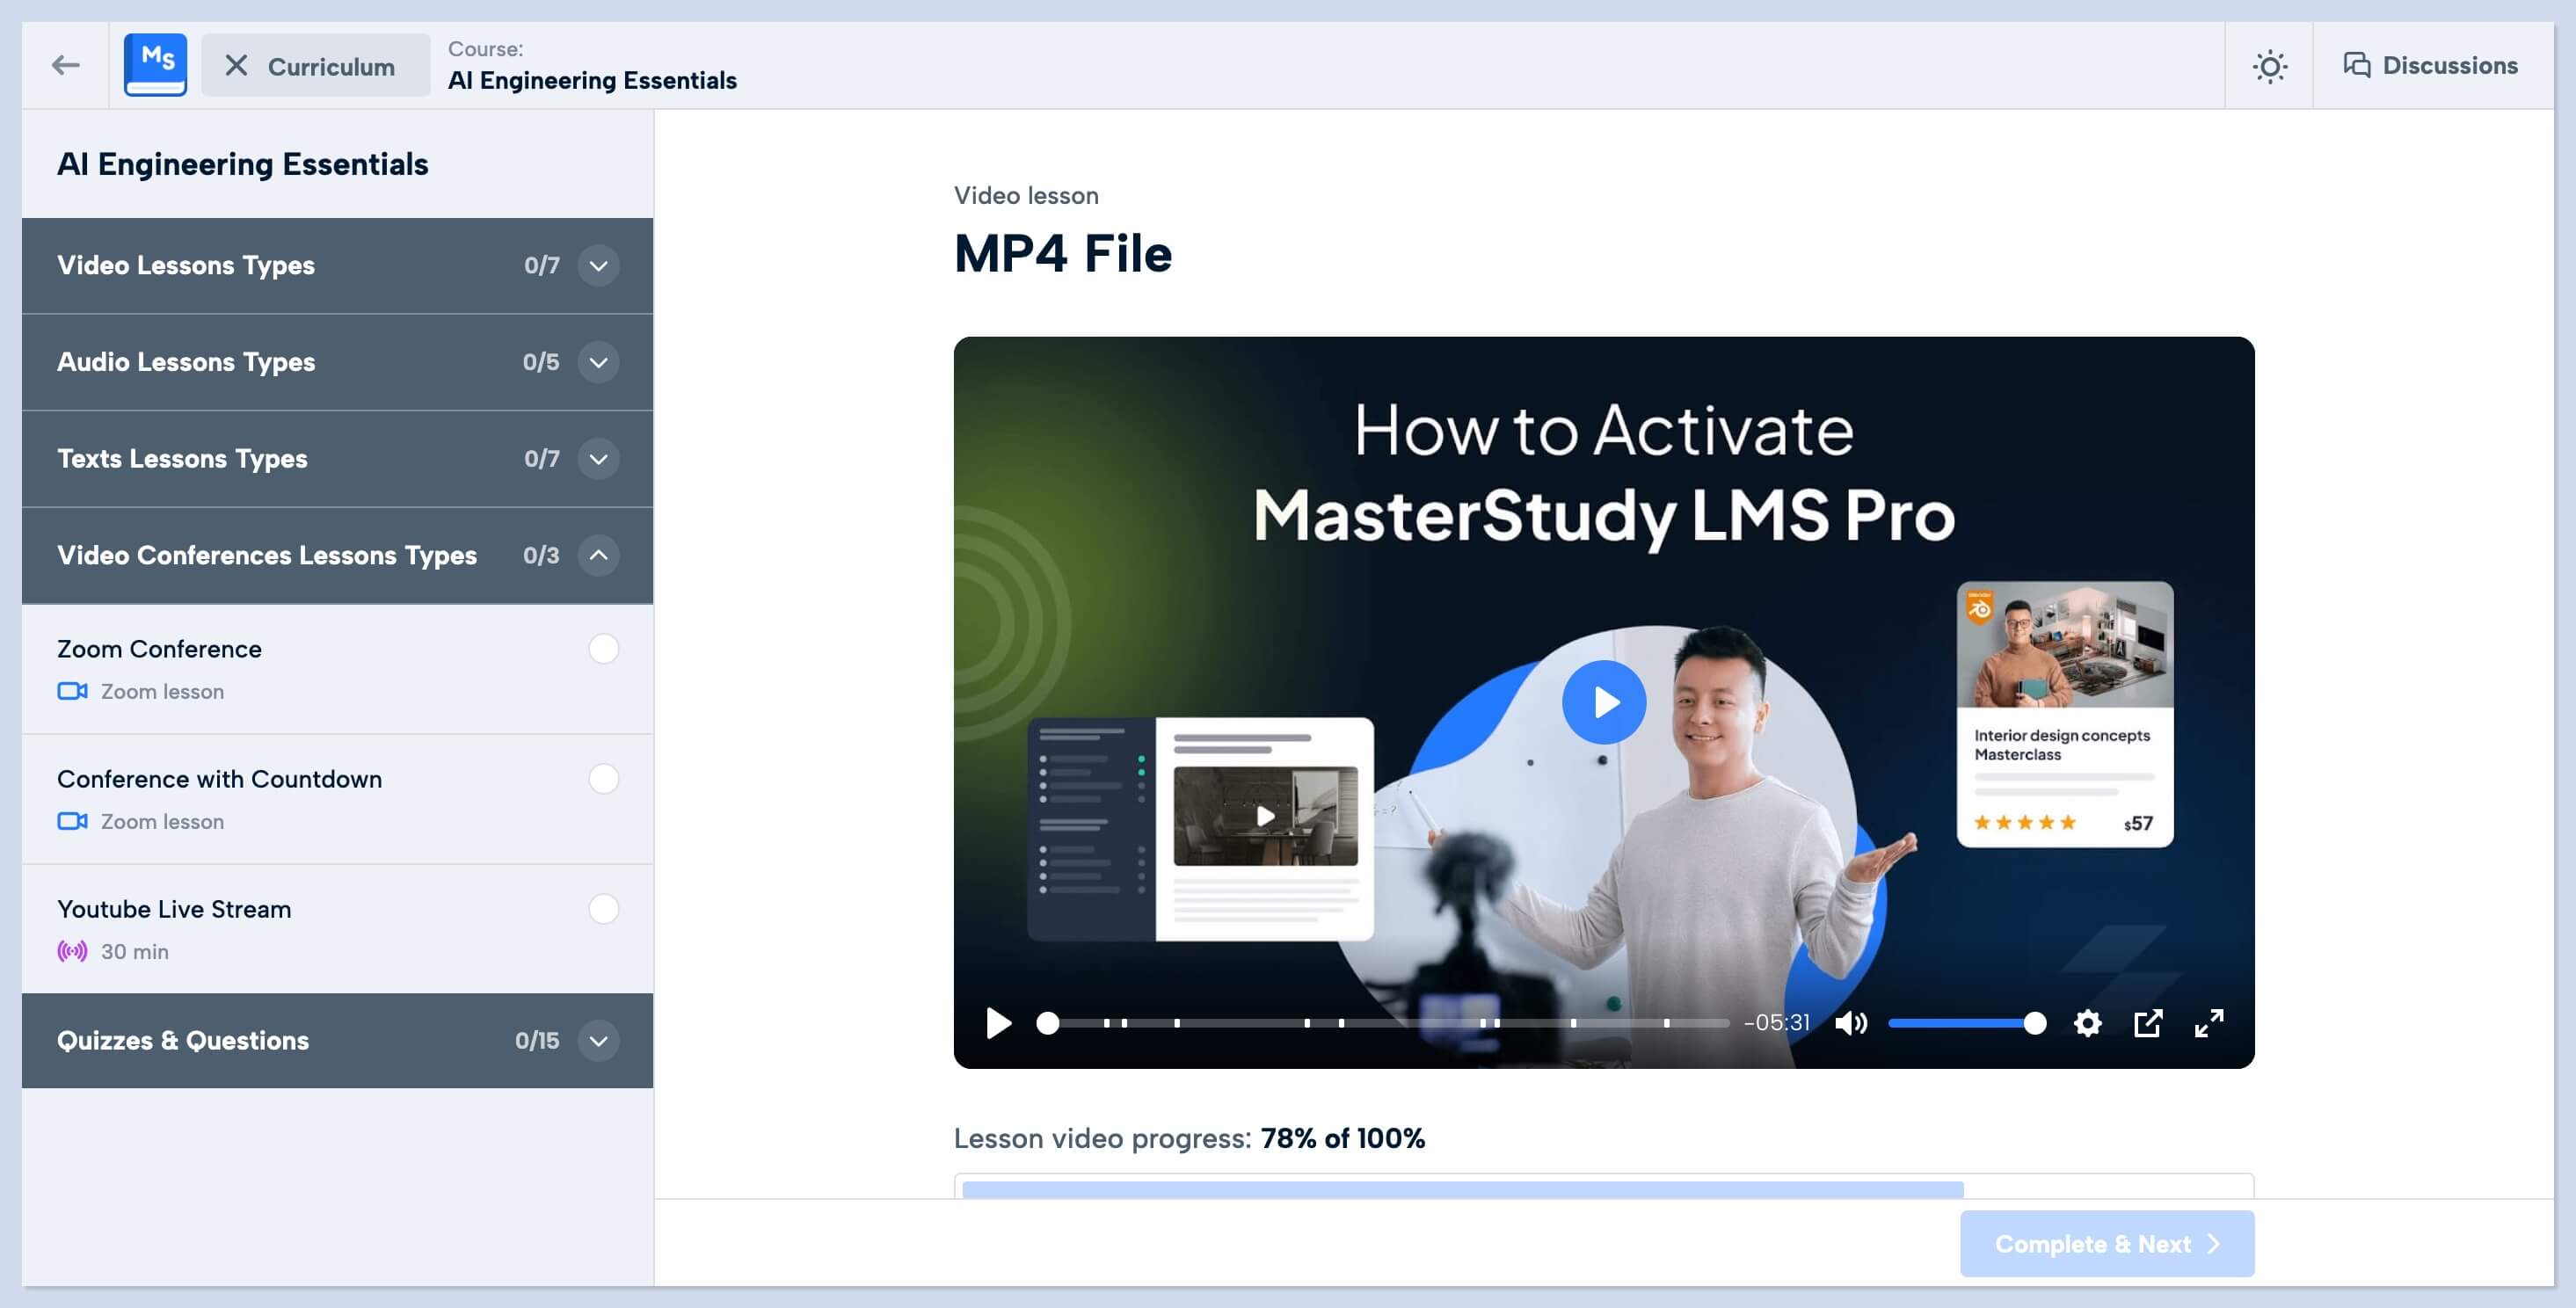Click the remaining time -05:31 display
Screen dimensions: 2576x1308
coord(1777,1023)
